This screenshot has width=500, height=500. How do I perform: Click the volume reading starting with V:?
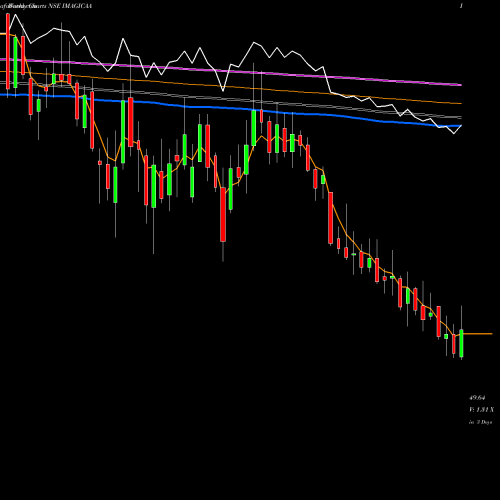481,410
